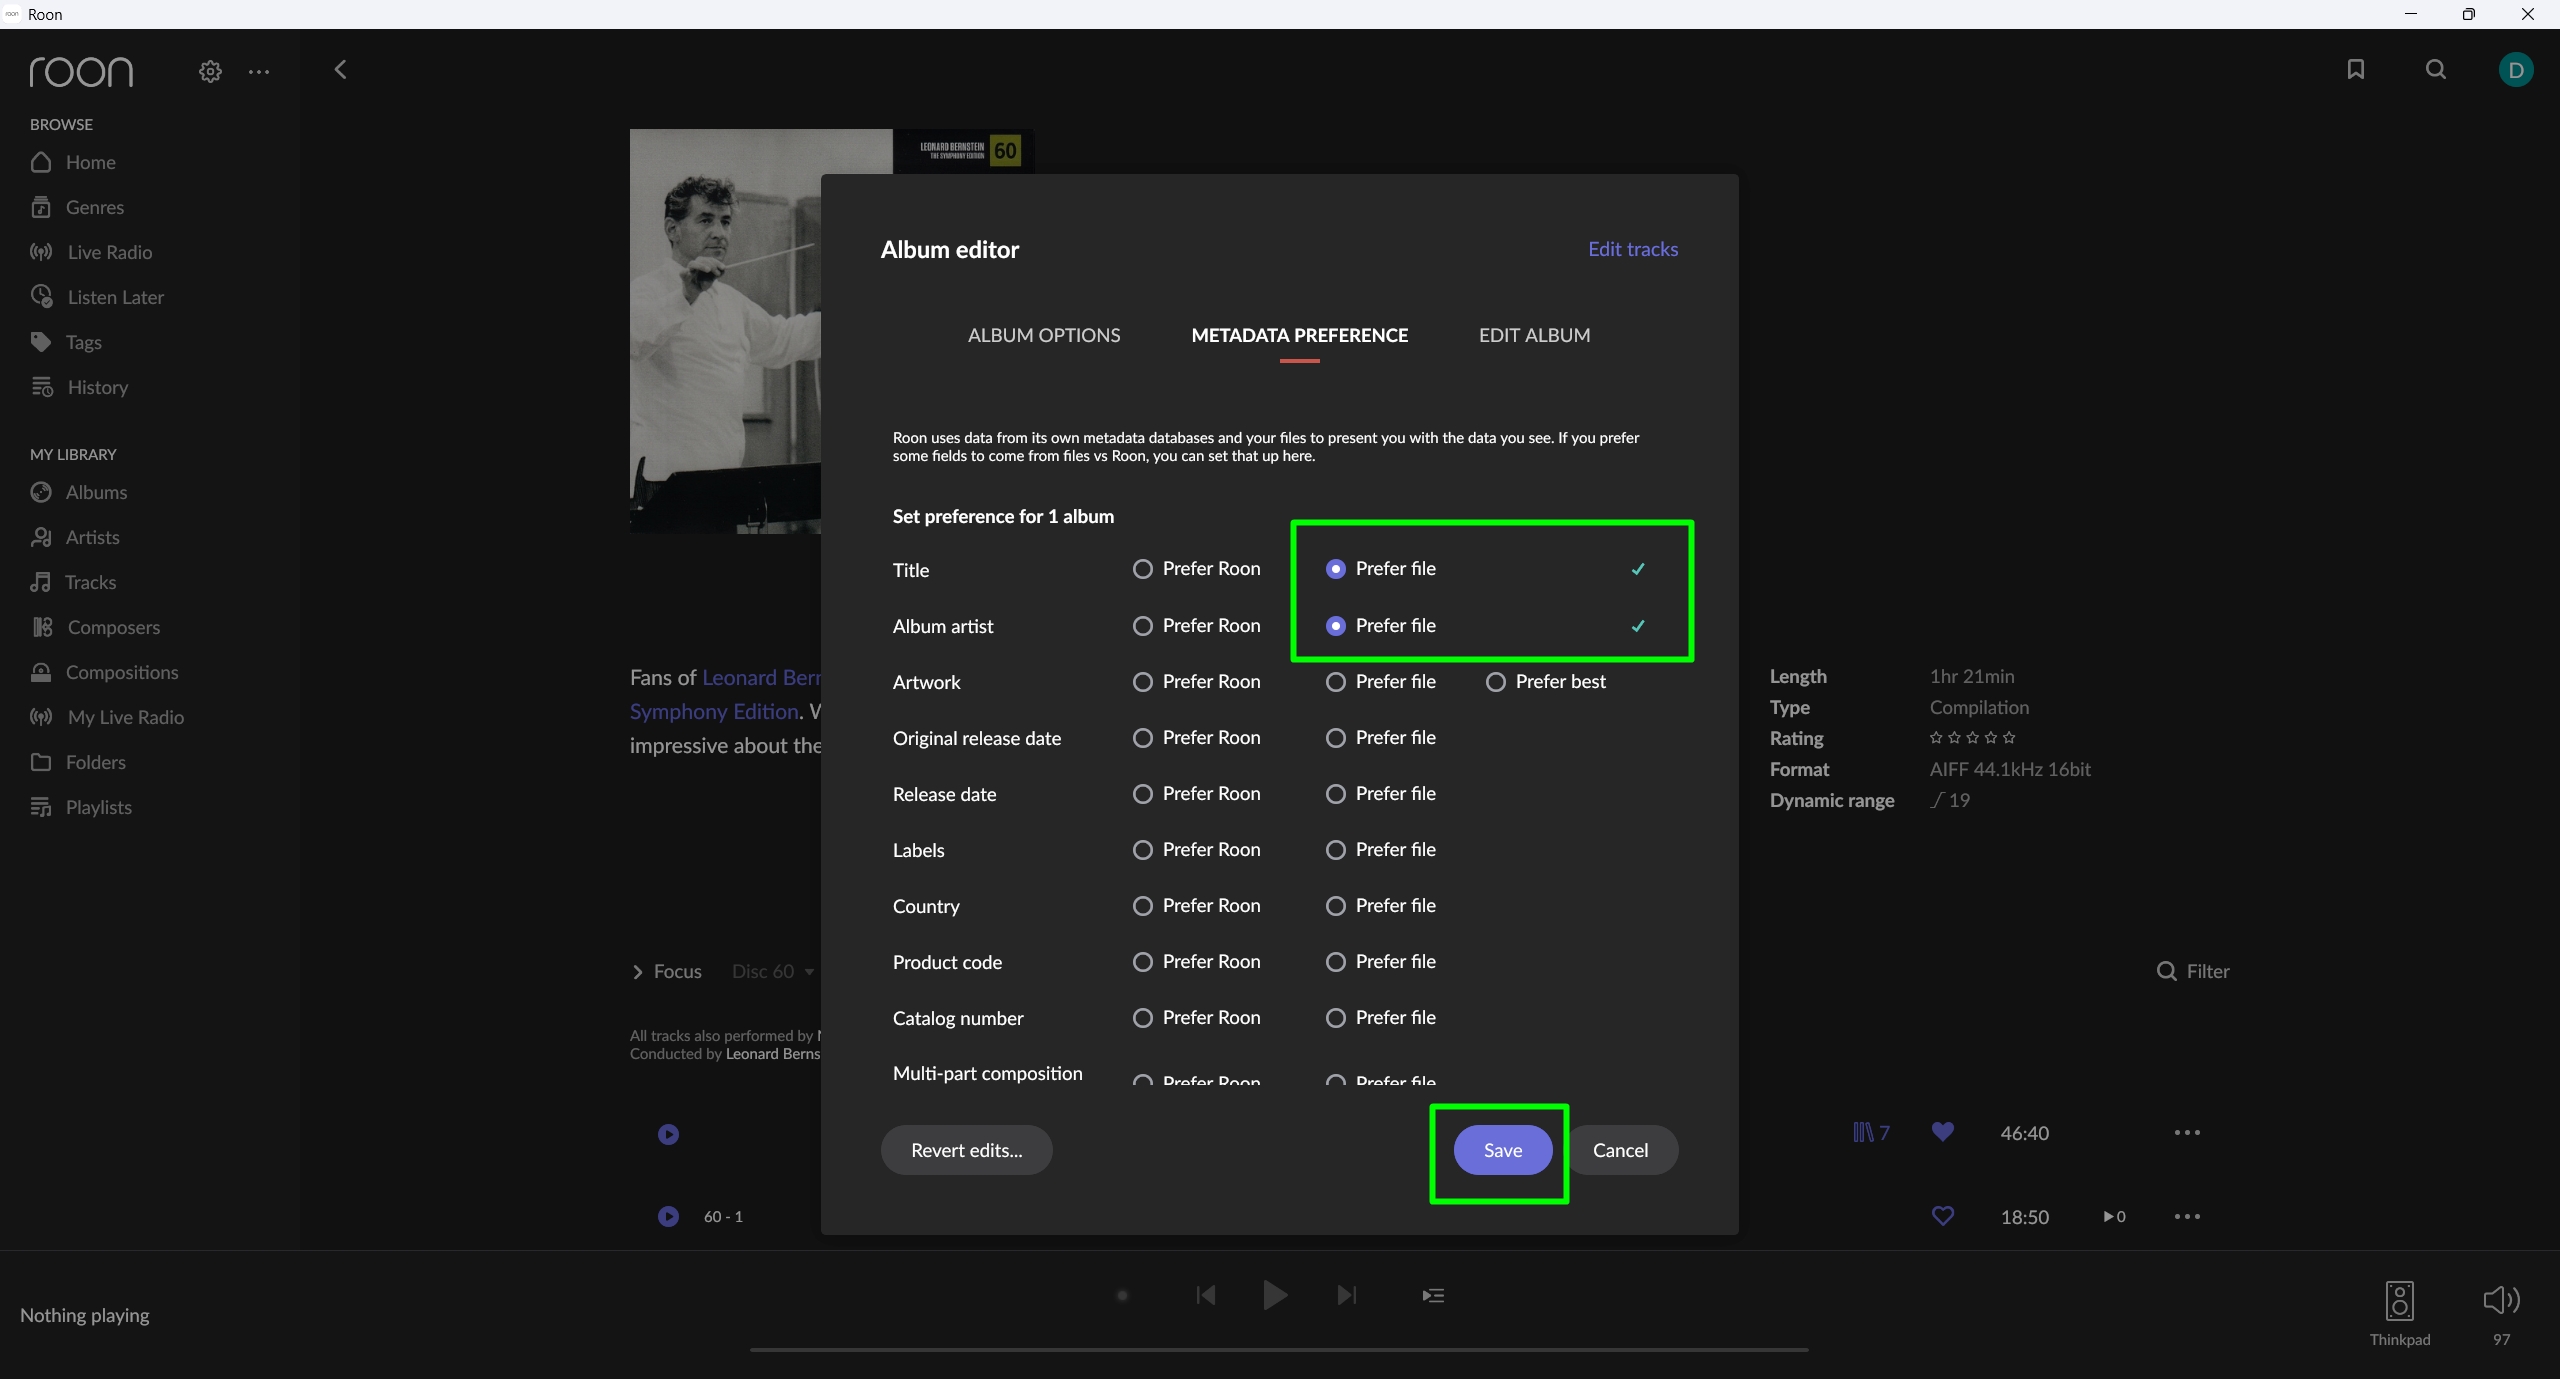Switch to the ALBUM OPTIONS tab
Image resolution: width=2560 pixels, height=1379 pixels.
1044,336
